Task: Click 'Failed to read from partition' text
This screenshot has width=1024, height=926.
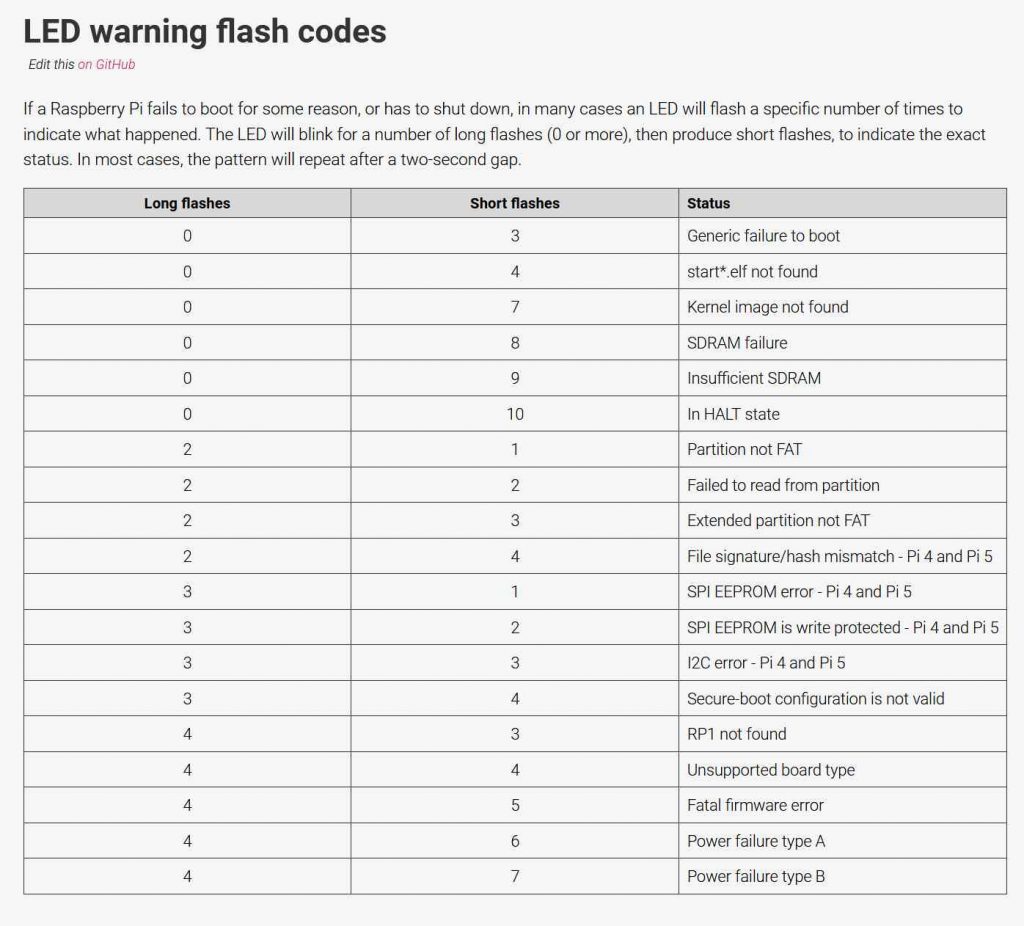Action: coord(783,485)
